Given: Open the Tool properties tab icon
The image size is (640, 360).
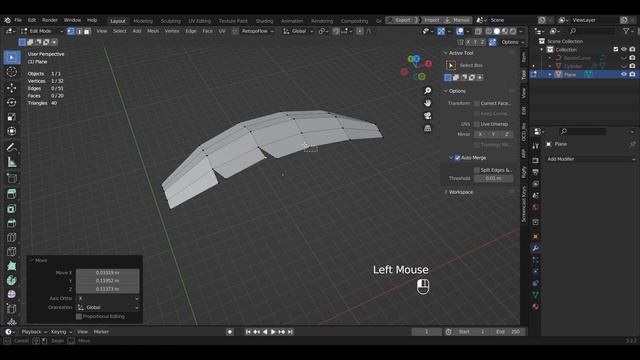Looking at the screenshot, I should pyautogui.click(x=536, y=146).
